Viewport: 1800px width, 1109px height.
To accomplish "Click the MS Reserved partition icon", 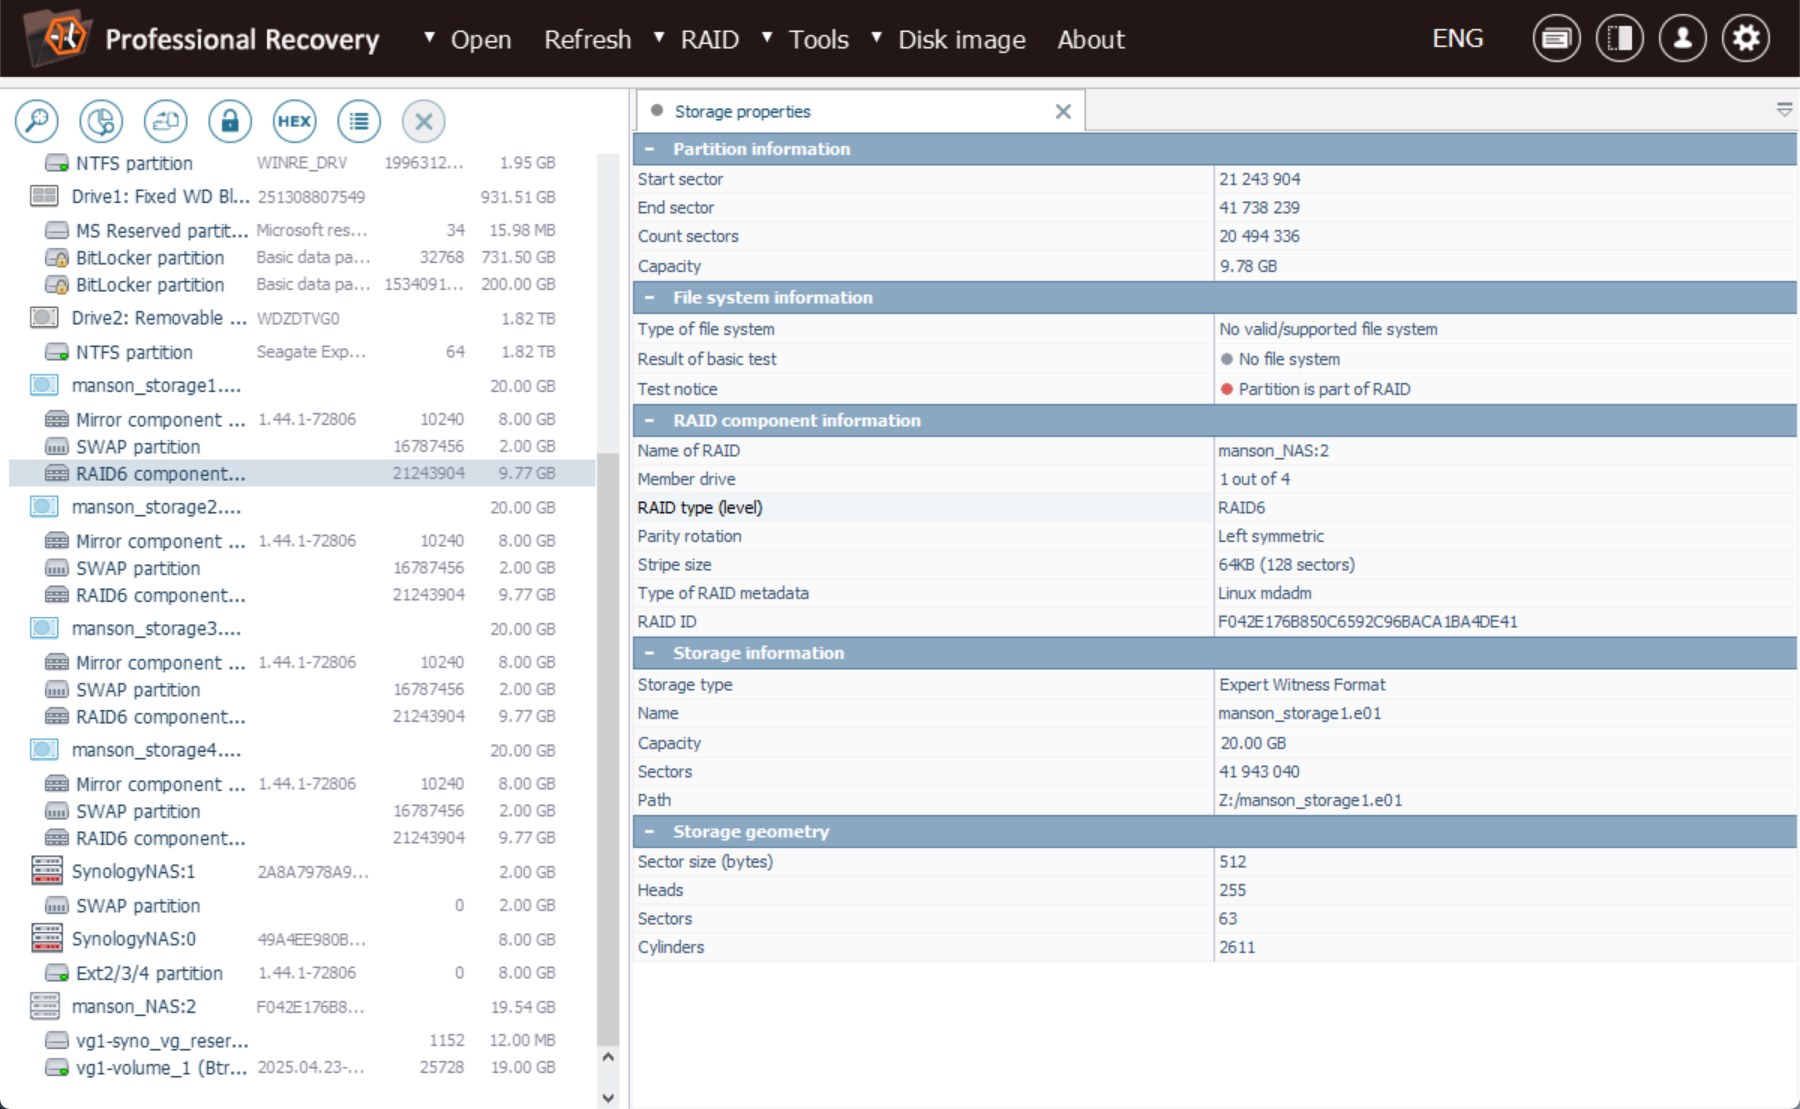I will (57, 230).
